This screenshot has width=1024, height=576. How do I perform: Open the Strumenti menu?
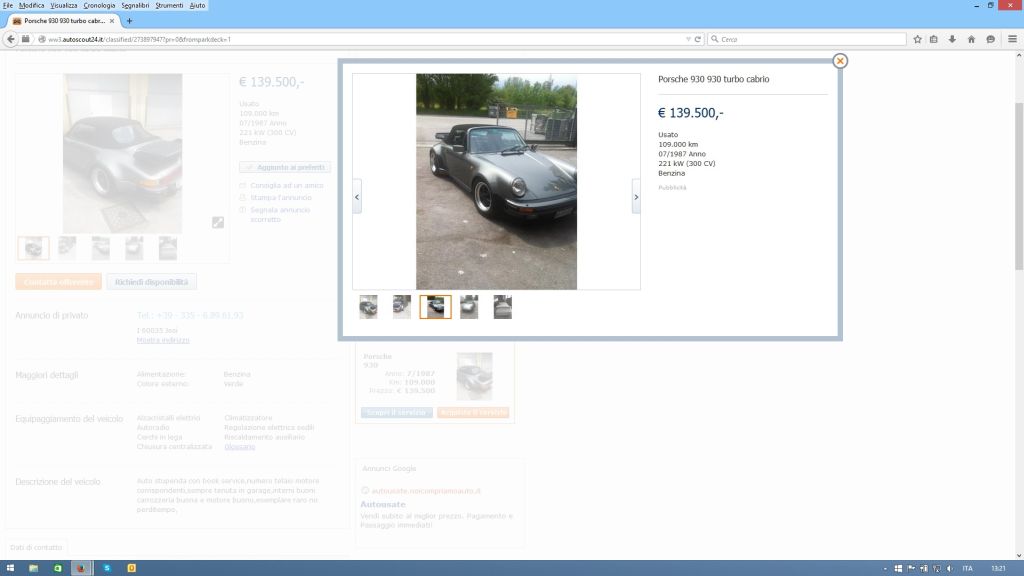(x=169, y=5)
